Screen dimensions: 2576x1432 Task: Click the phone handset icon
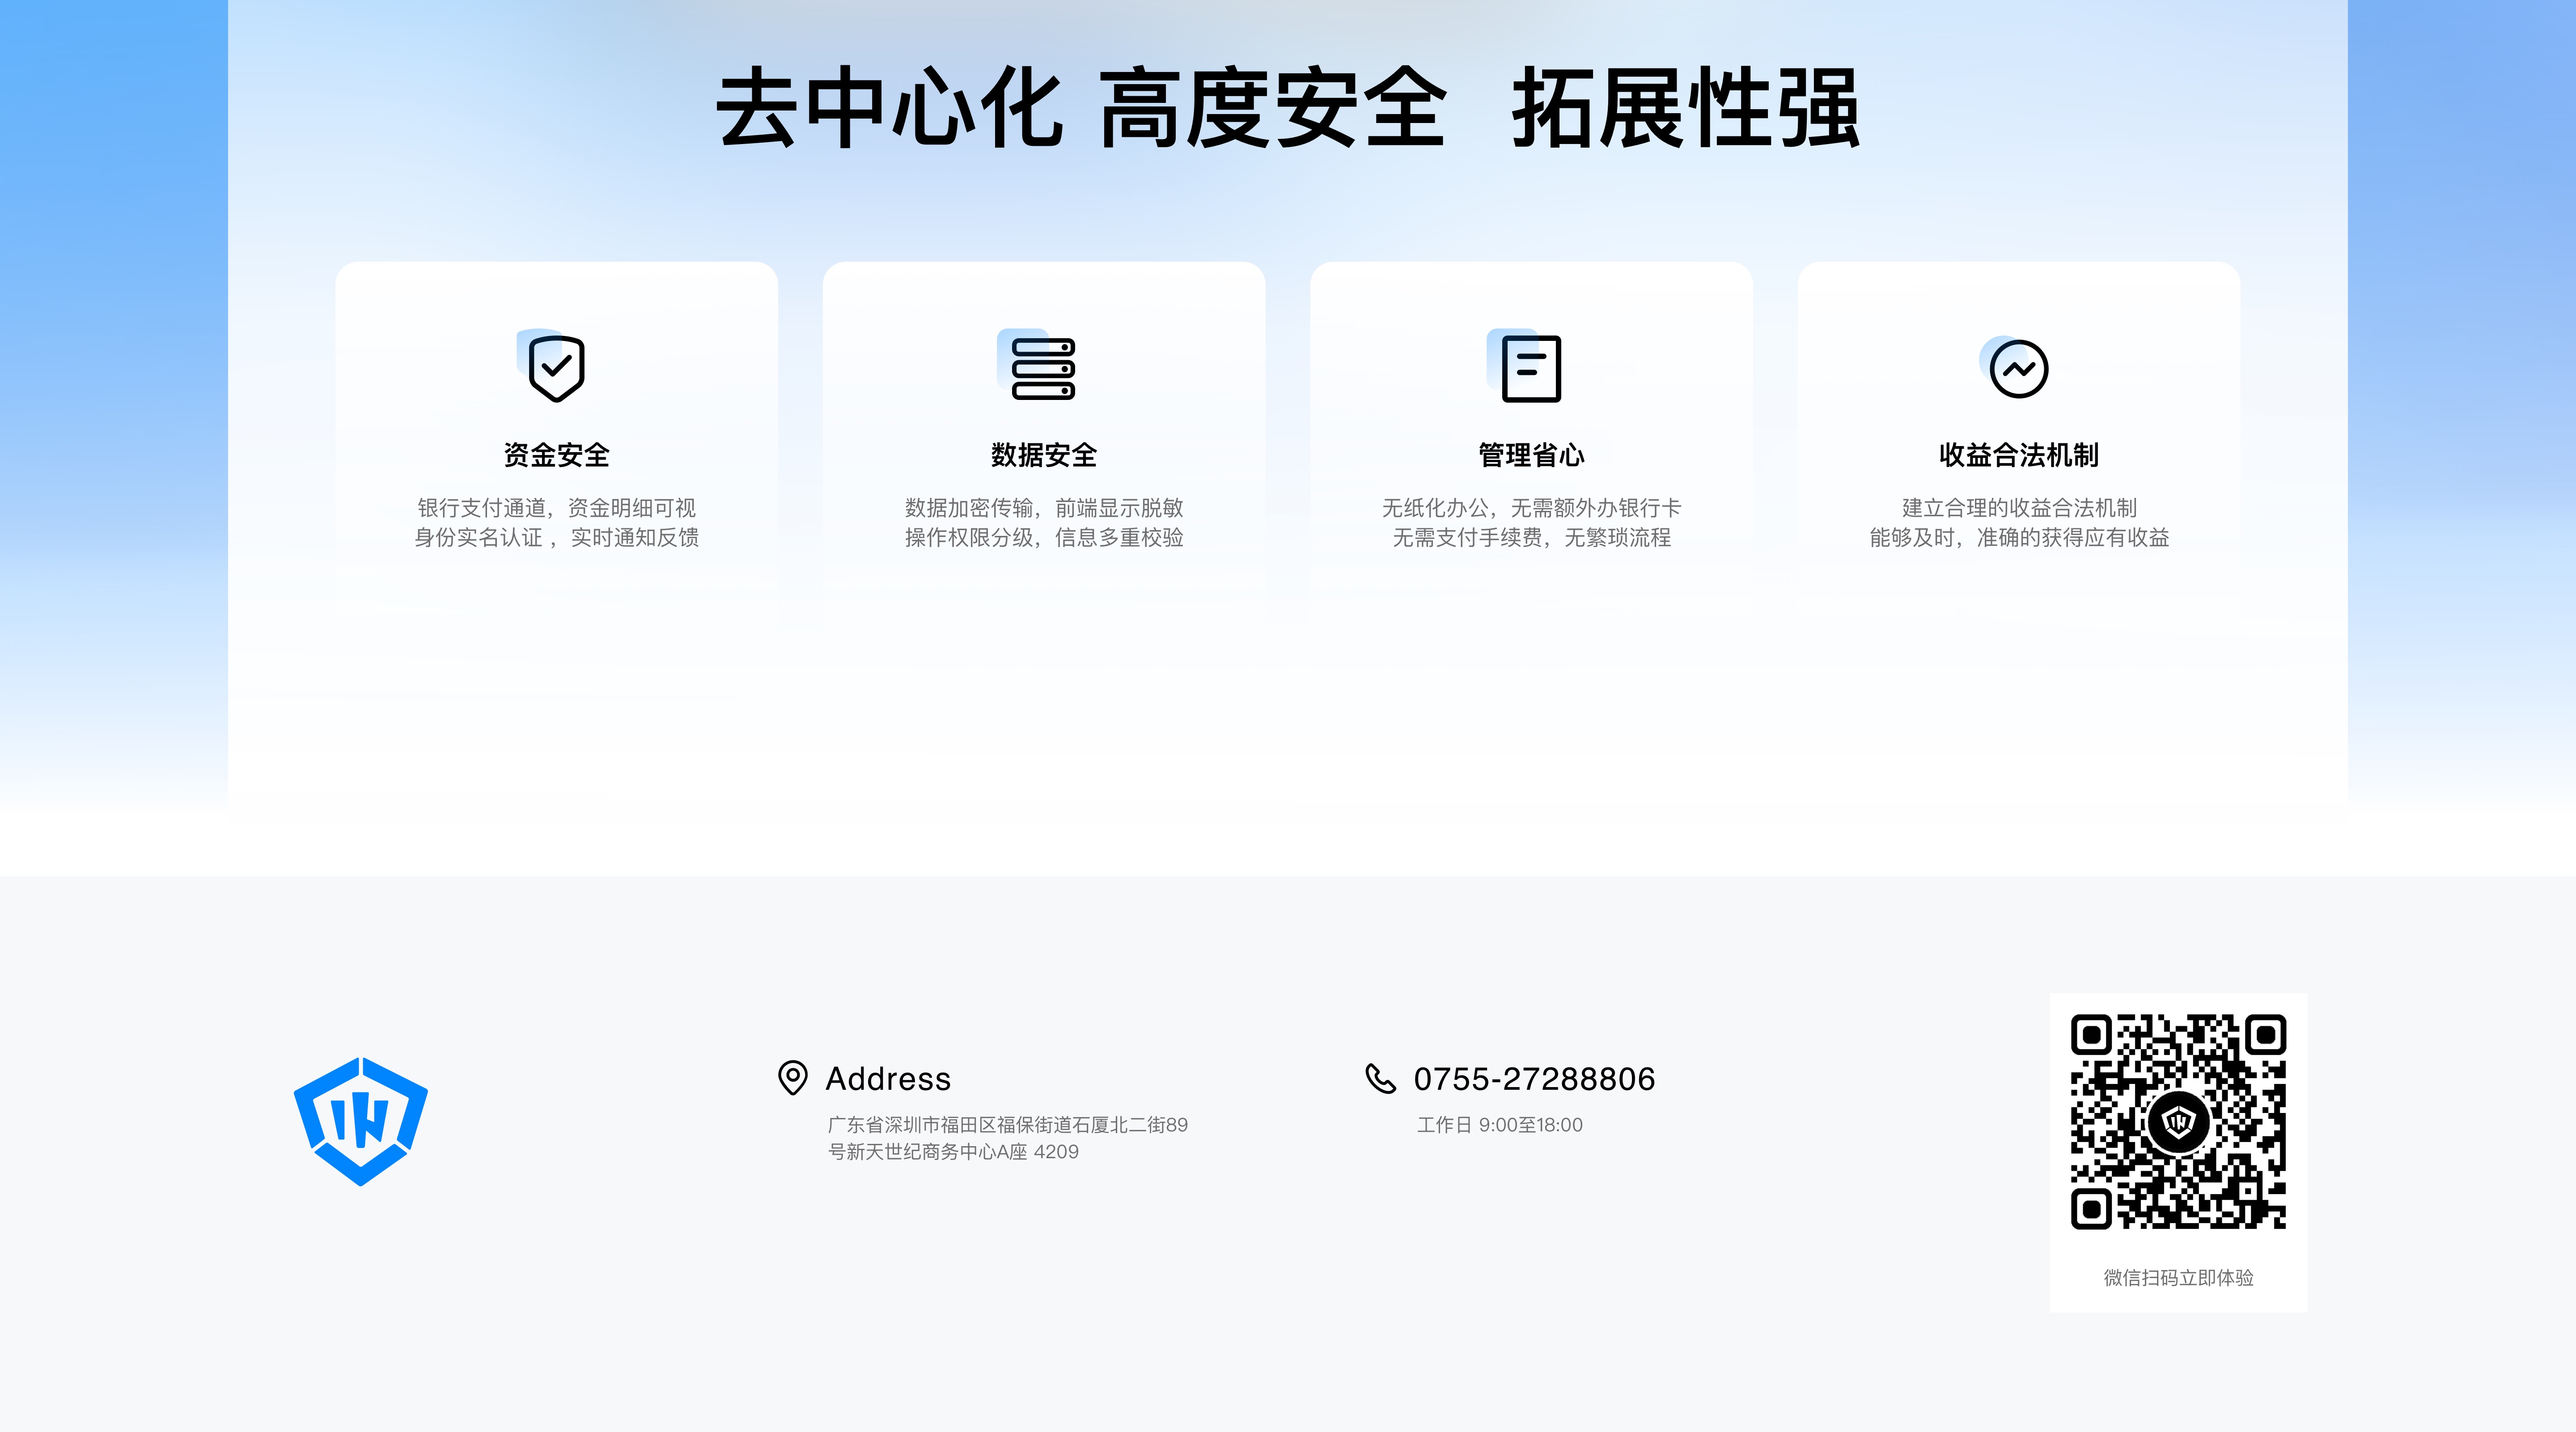click(1380, 1078)
